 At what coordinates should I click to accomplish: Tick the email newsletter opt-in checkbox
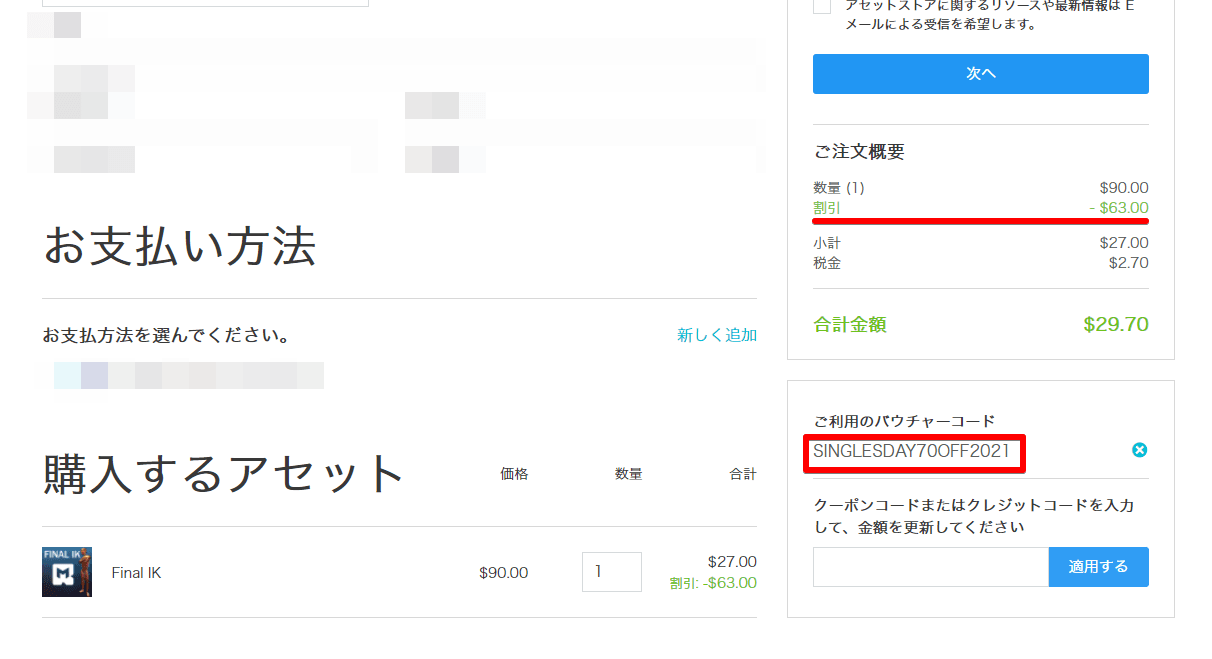click(822, 6)
